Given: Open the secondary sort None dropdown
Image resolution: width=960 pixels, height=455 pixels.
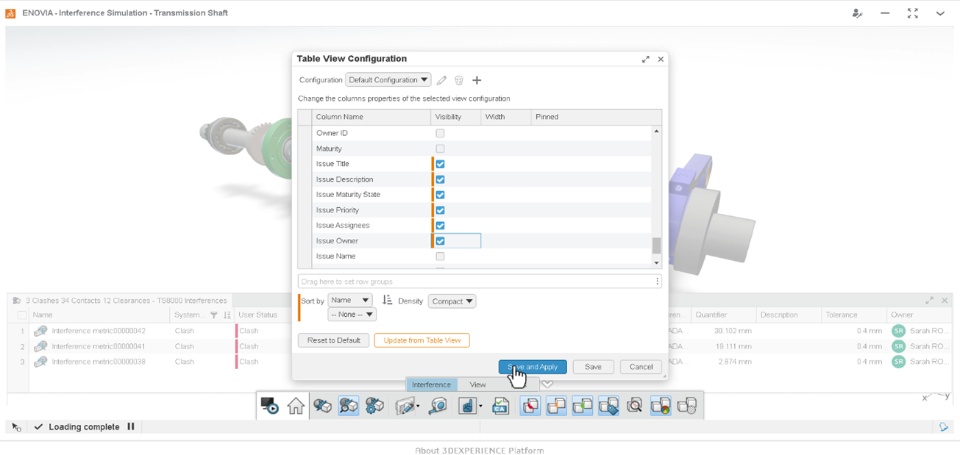Looking at the screenshot, I should tap(352, 315).
